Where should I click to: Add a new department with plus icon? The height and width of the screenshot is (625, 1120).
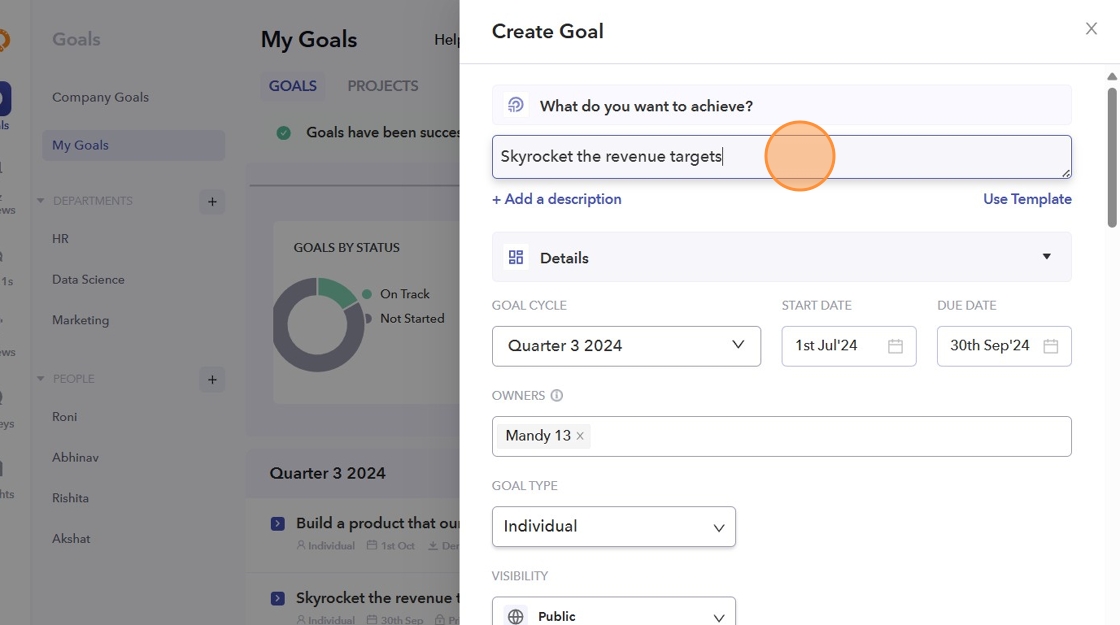tap(212, 202)
